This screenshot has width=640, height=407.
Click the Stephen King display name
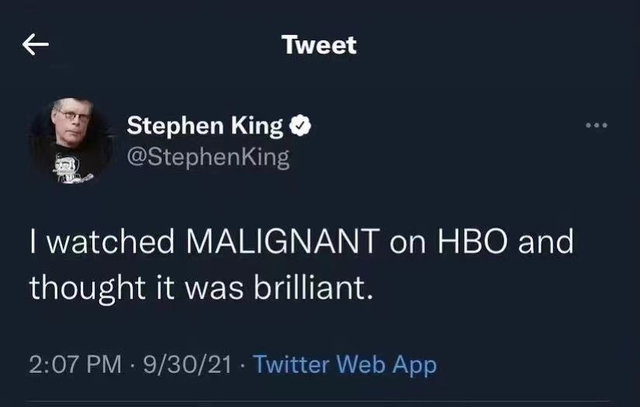point(205,126)
